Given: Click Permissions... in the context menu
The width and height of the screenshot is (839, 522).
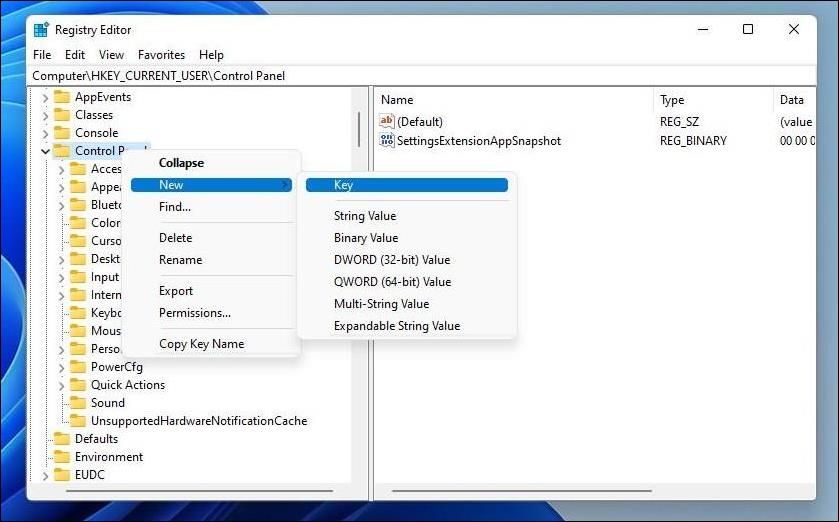Looking at the screenshot, I should (x=195, y=313).
